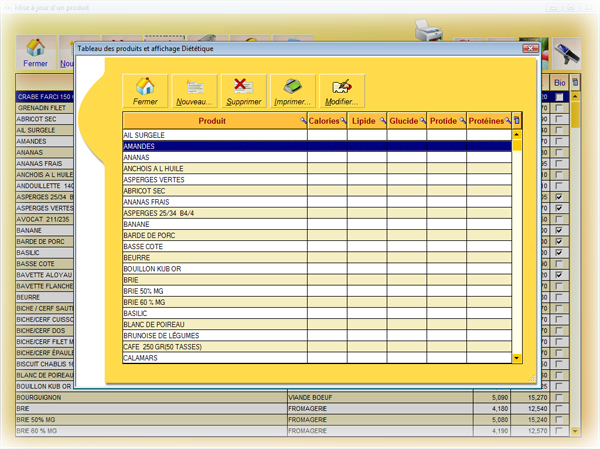Click the Nouveau... button in the dialog
Image resolution: width=600 pixels, height=449 pixels.
[x=194, y=91]
